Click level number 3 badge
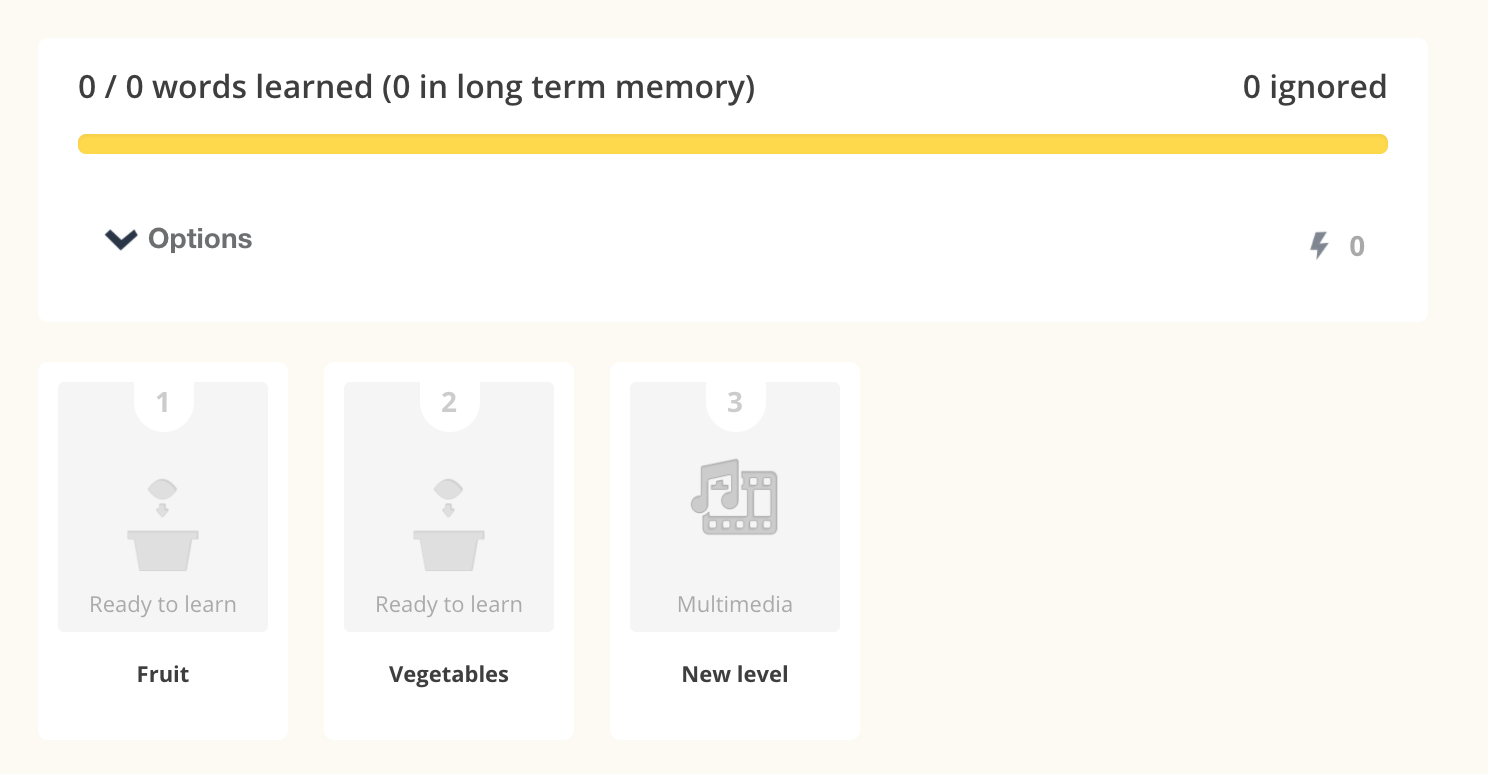The image size is (1488, 774). 735,403
